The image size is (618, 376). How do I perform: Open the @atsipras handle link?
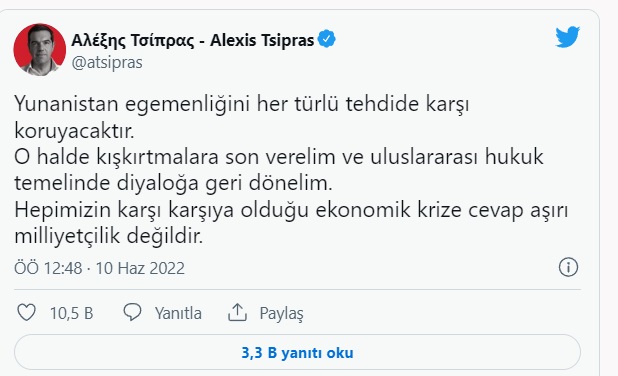coord(107,63)
